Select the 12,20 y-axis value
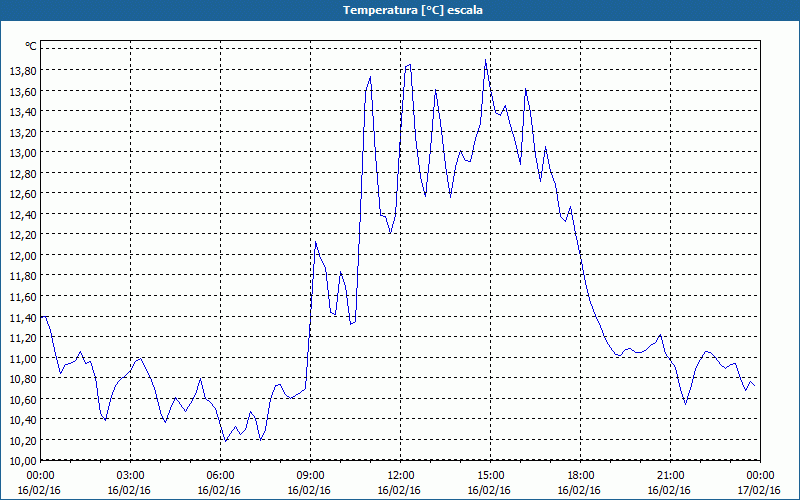Viewport: 800px width, 500px height. 22,235
